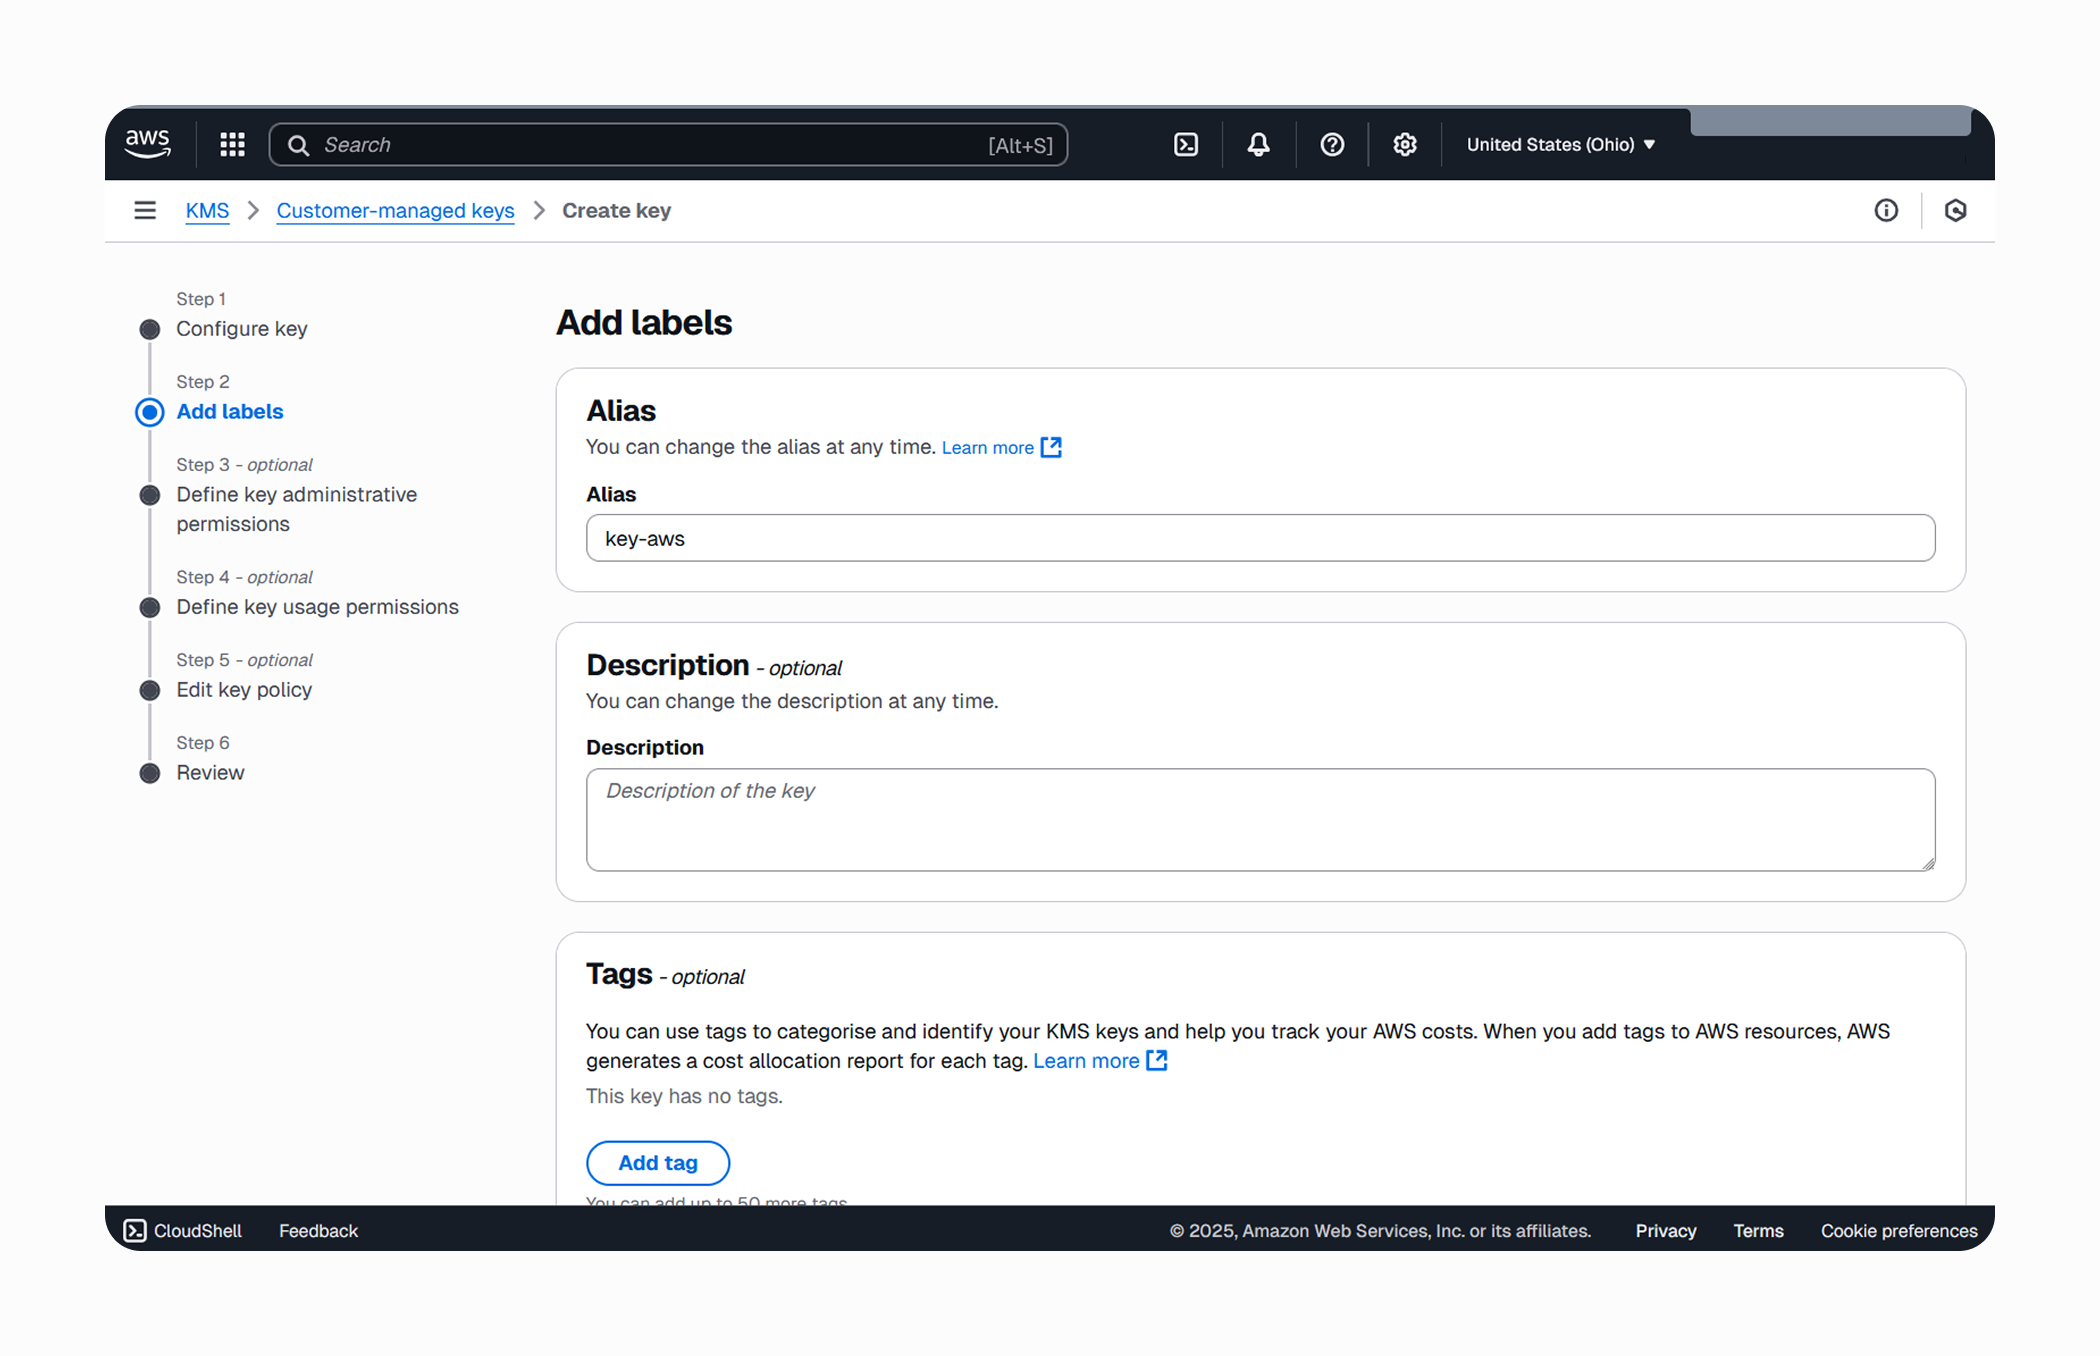Open the services grid menu icon

232,145
